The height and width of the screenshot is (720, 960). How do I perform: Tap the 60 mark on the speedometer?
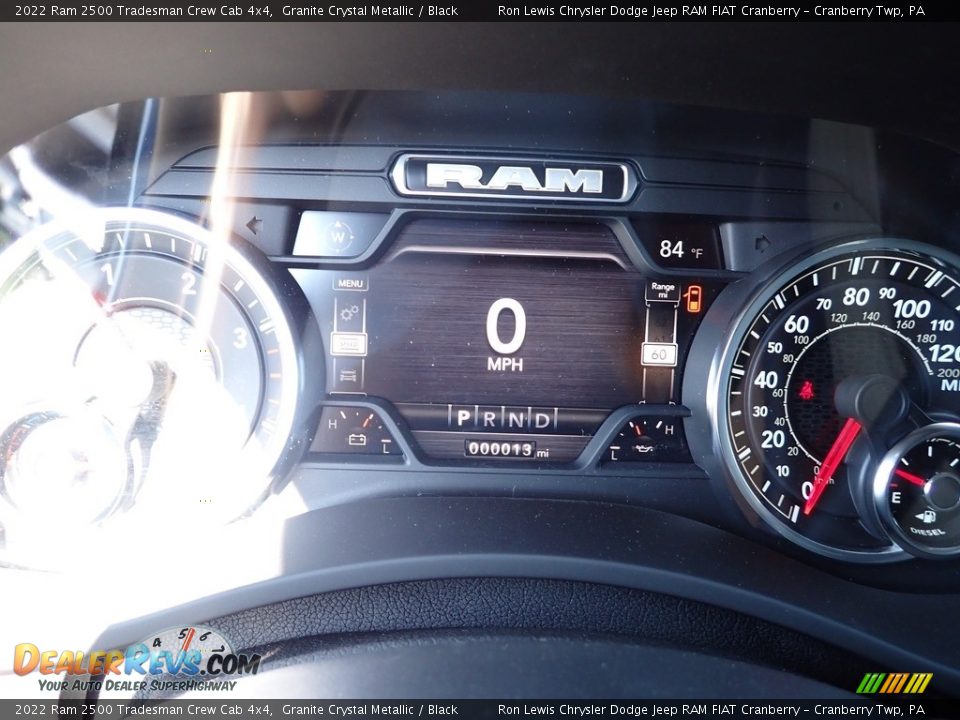pos(797,324)
